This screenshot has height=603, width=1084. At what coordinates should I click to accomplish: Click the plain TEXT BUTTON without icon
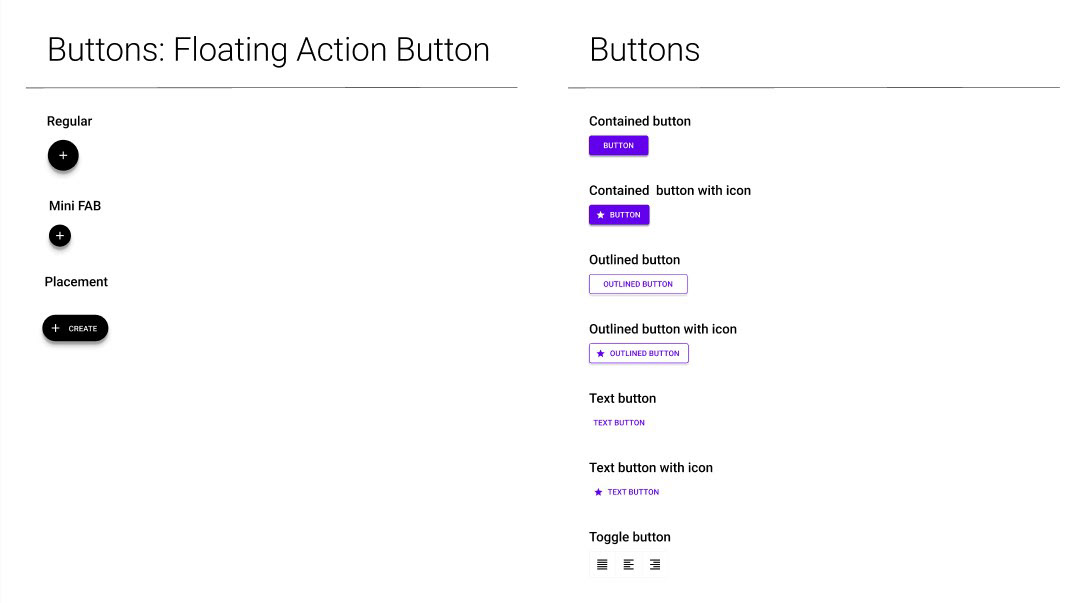[619, 423]
